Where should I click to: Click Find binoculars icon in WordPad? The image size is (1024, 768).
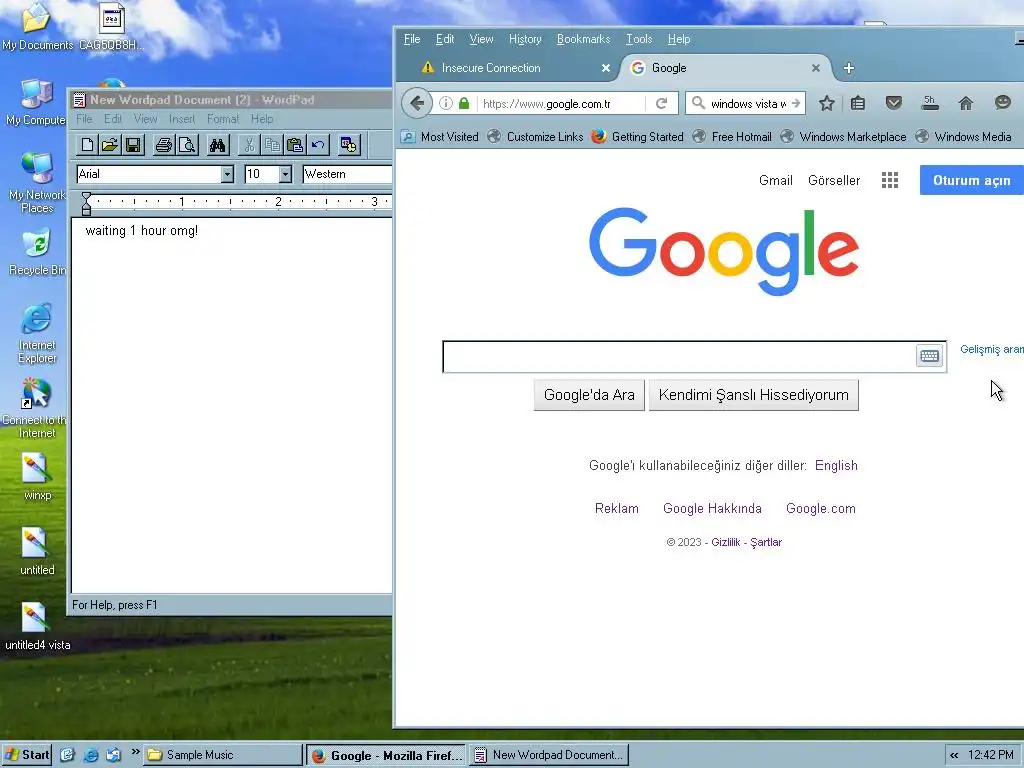click(x=217, y=145)
